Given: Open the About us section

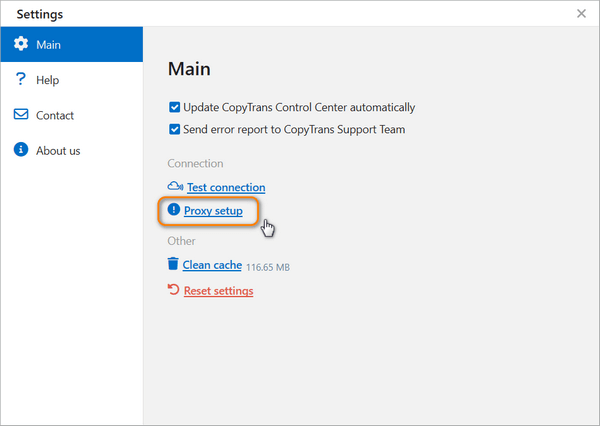Looking at the screenshot, I should [x=58, y=151].
